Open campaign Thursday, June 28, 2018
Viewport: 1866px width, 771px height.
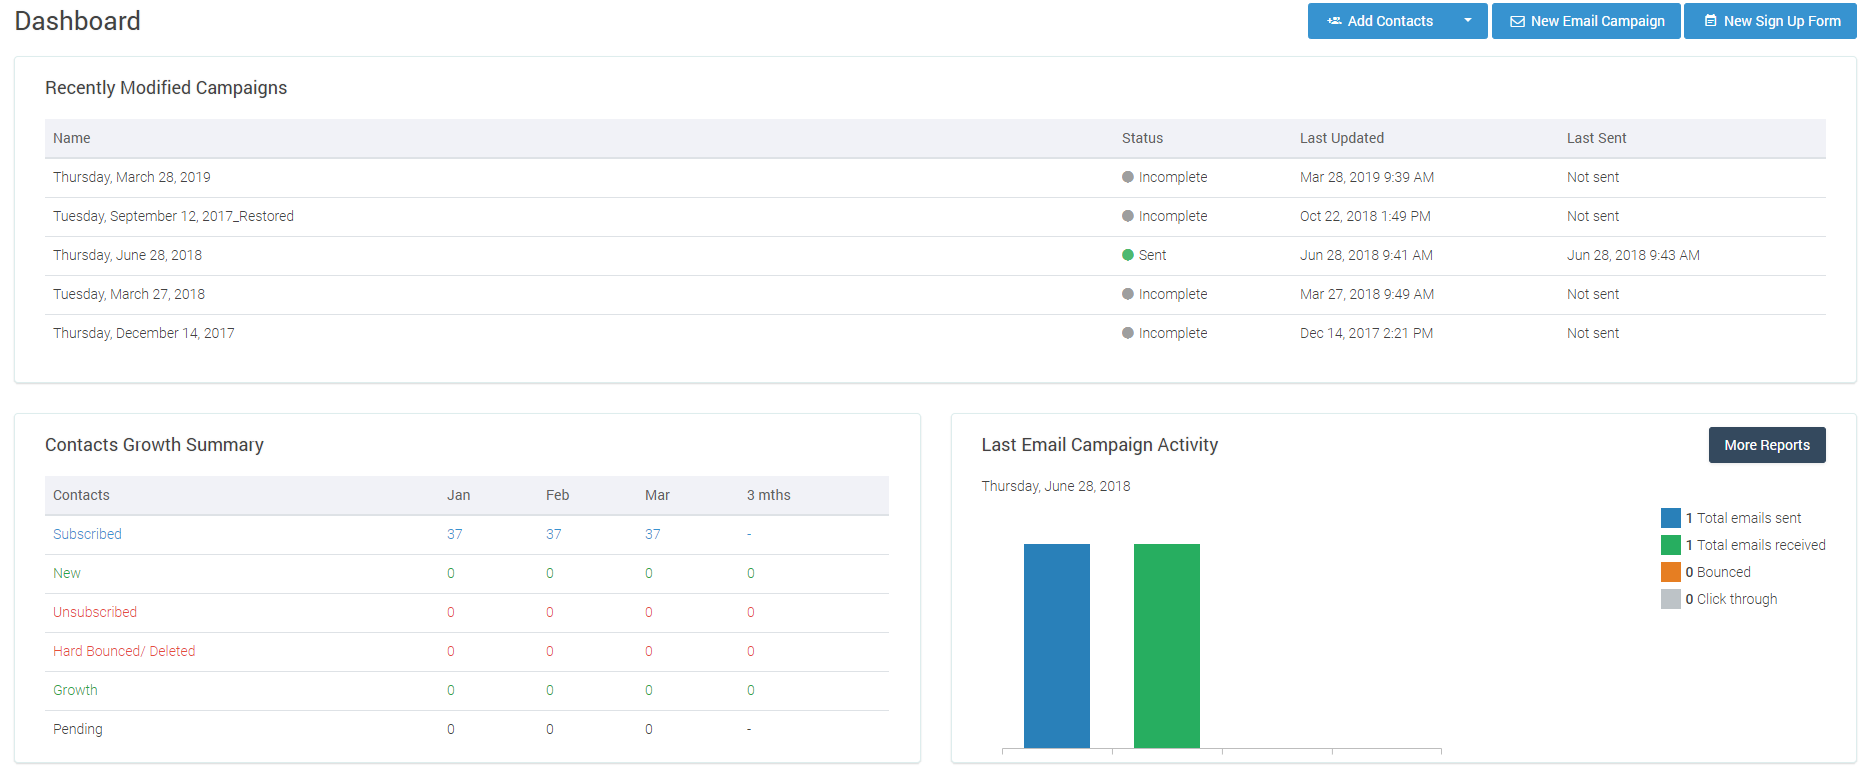click(x=127, y=255)
